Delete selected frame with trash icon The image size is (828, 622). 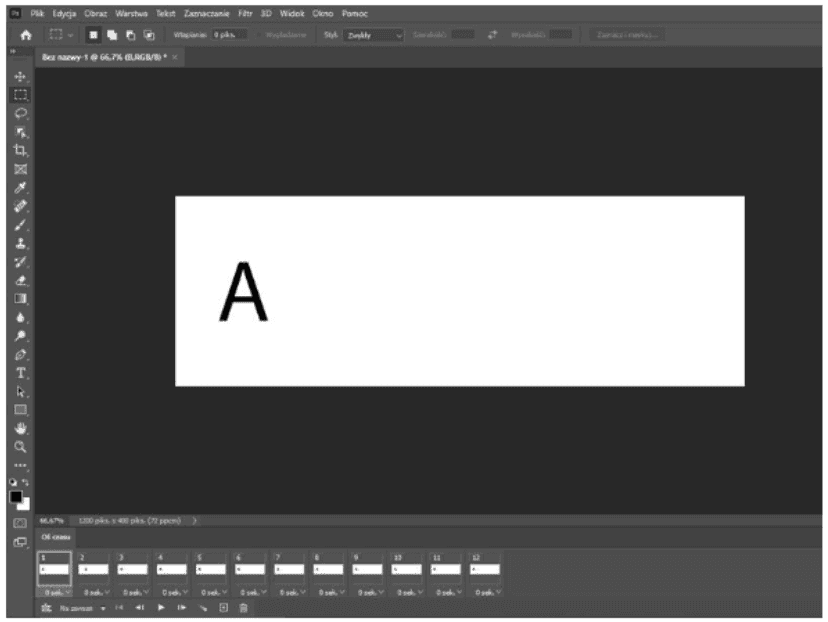click(243, 608)
